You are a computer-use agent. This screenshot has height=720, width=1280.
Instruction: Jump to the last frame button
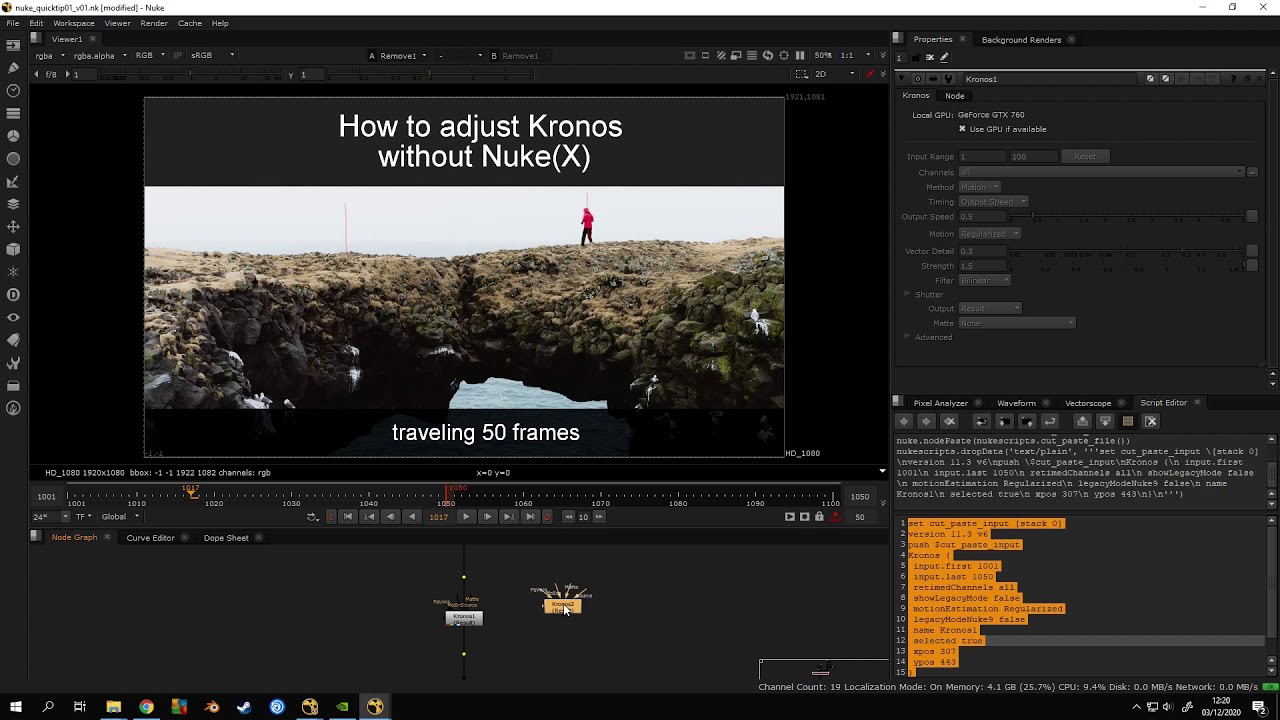coord(530,517)
